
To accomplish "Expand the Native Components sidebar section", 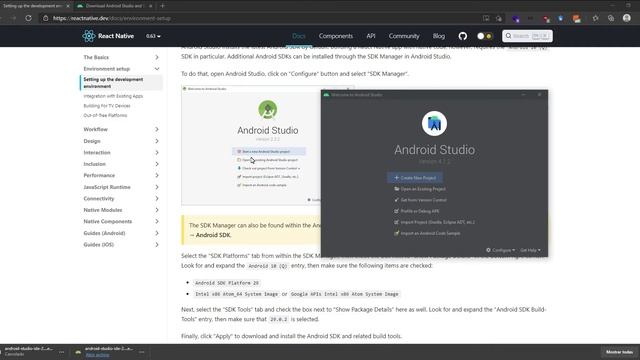I will tap(121, 221).
